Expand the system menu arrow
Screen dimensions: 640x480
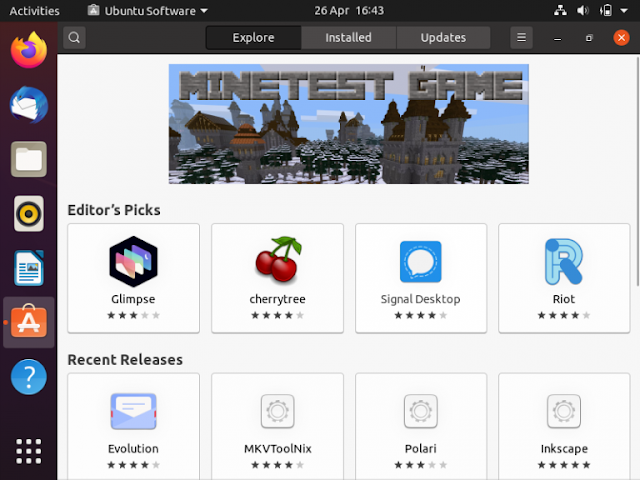tap(624, 11)
